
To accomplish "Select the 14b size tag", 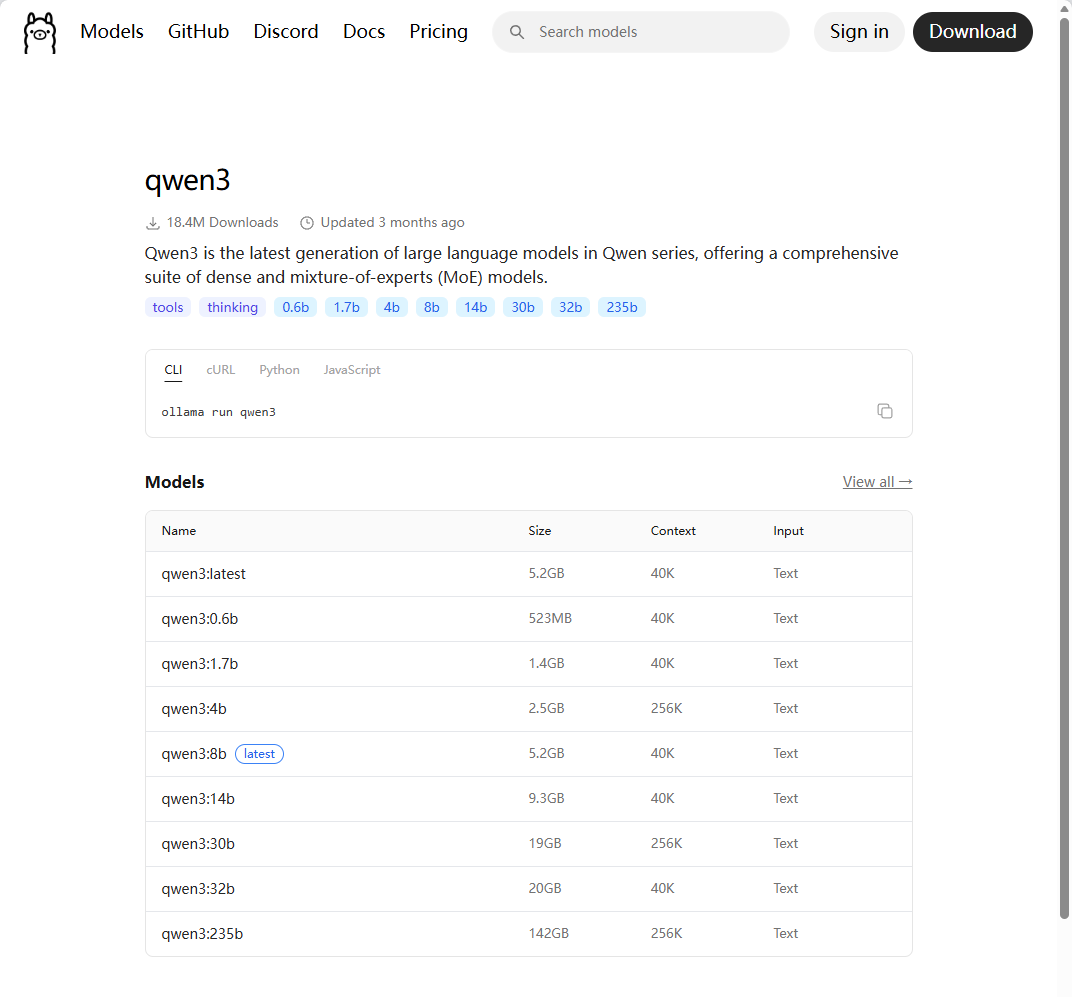I will click(x=475, y=308).
